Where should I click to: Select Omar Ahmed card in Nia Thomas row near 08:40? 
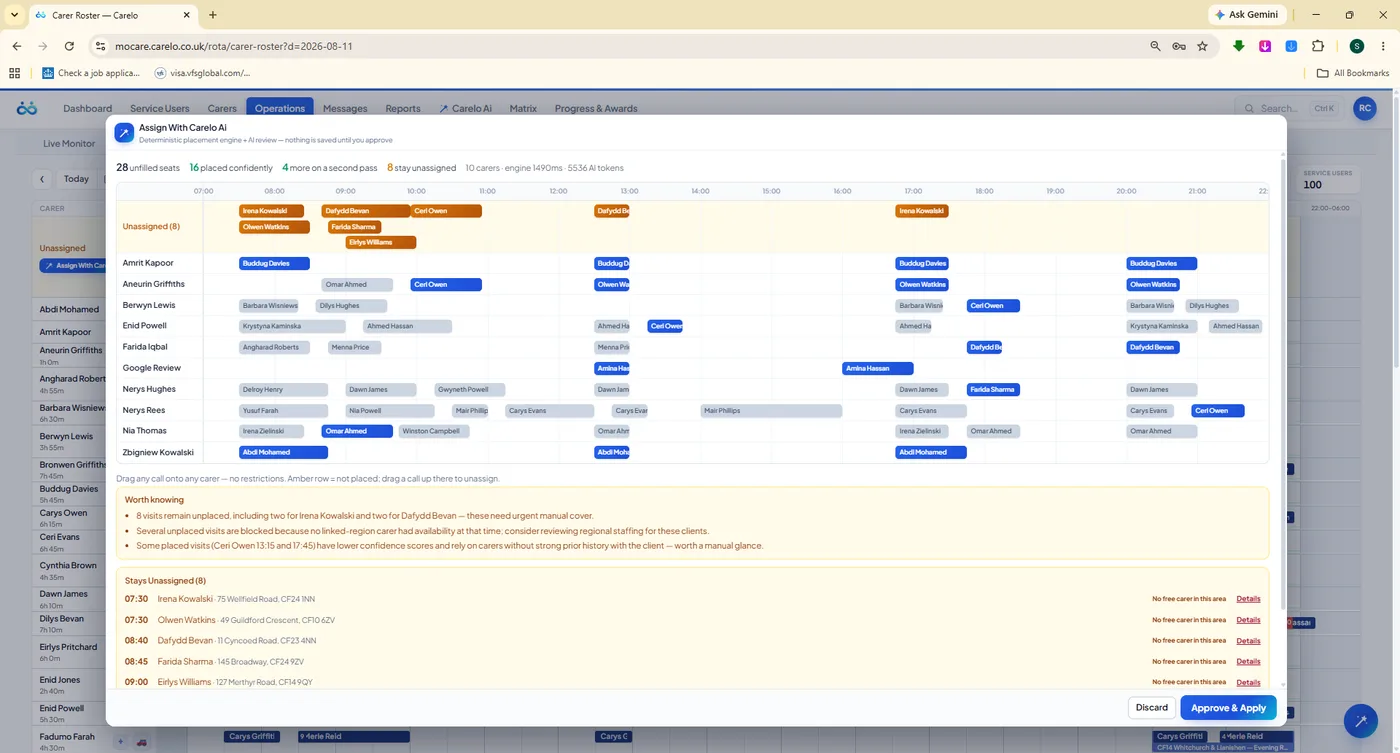click(357, 431)
